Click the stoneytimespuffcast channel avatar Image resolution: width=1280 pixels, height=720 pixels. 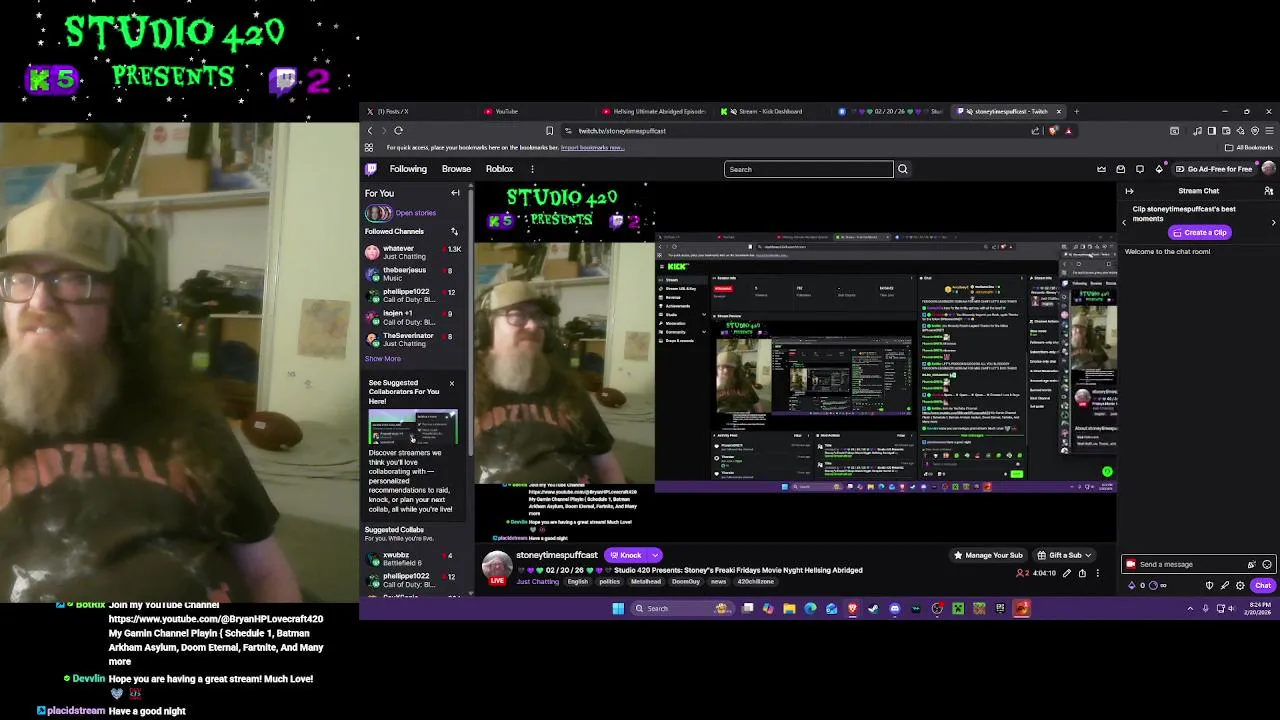[497, 566]
